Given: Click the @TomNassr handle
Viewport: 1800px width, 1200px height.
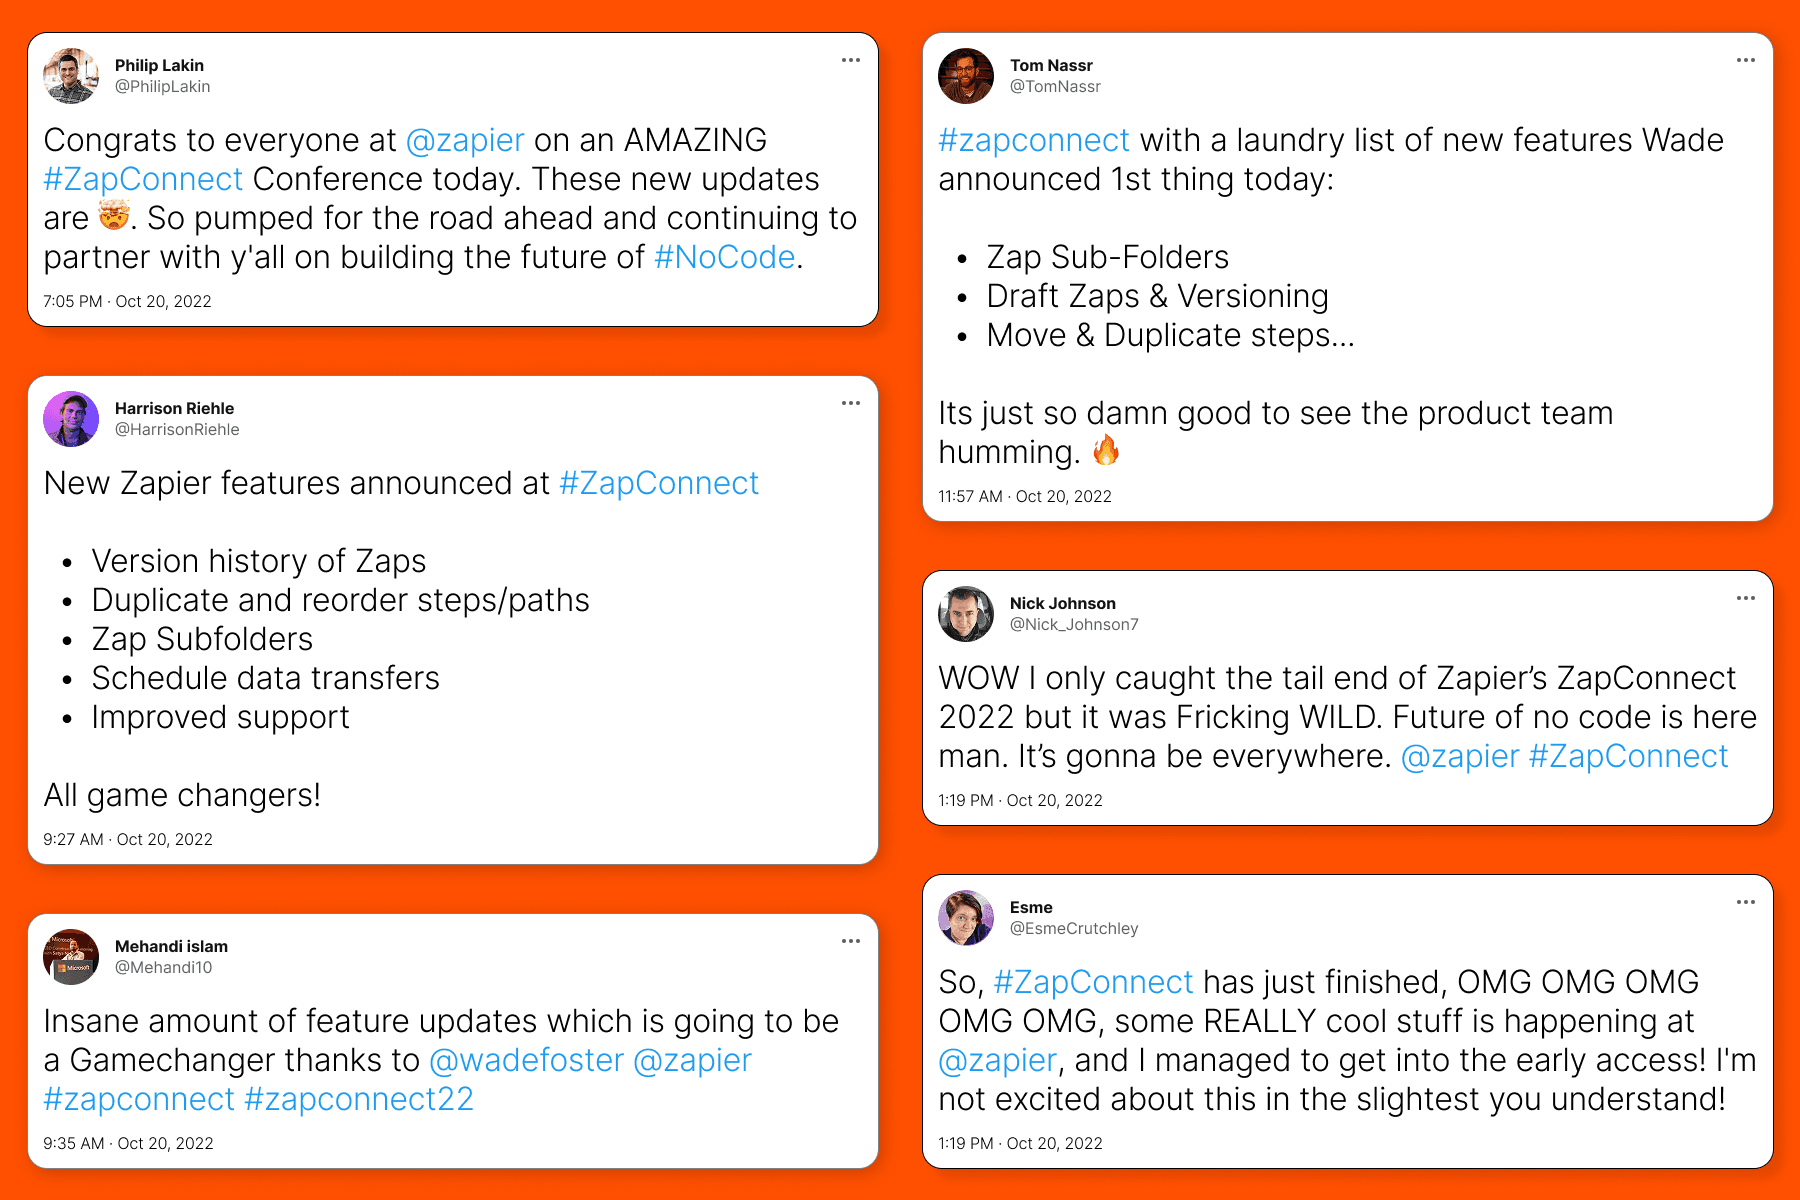Looking at the screenshot, I should coord(1055,87).
